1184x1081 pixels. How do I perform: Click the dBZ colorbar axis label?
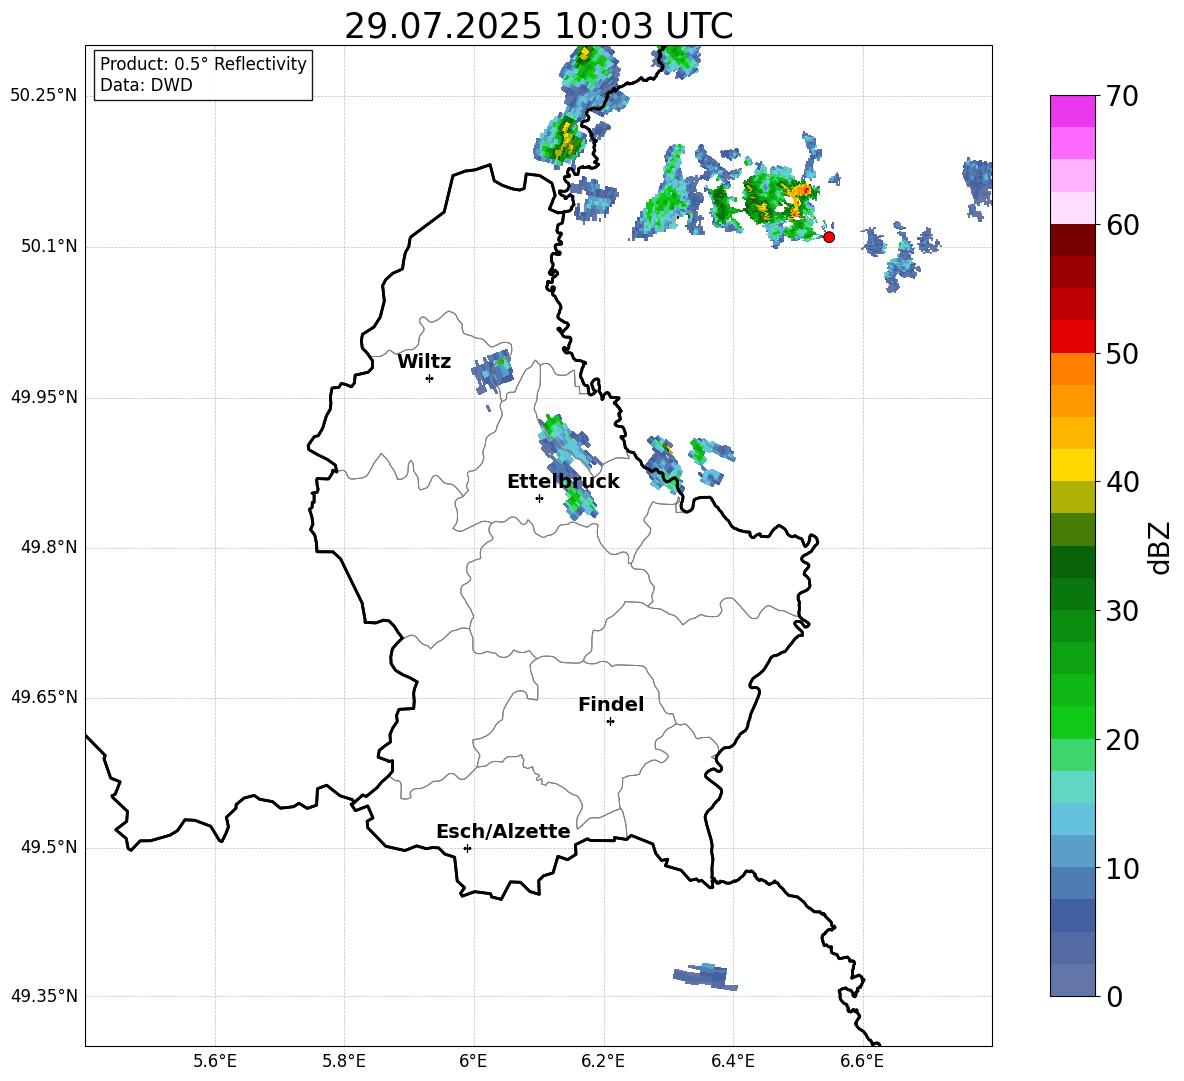point(1160,547)
